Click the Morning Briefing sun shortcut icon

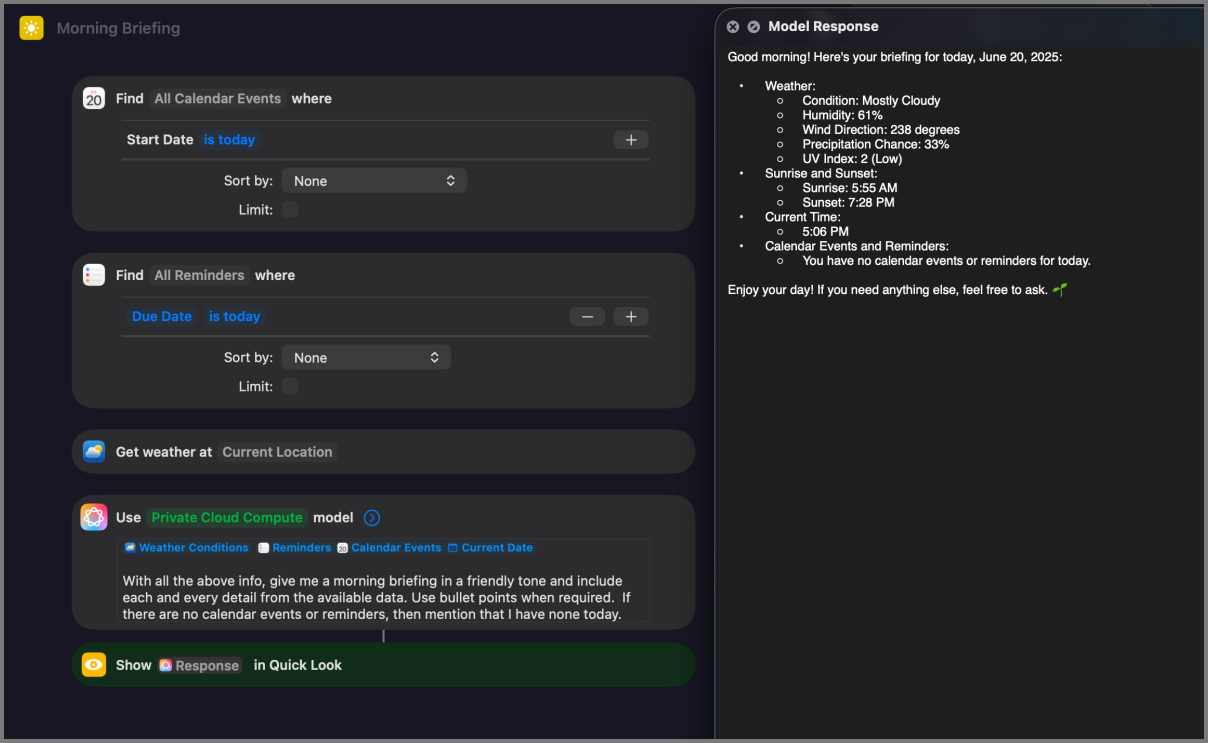click(31, 28)
